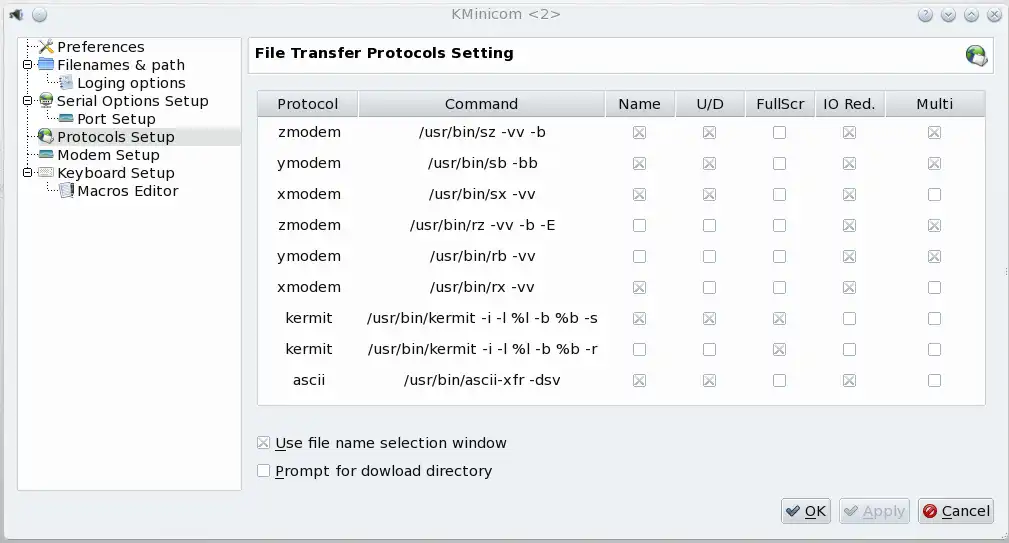Select the Protocols Setup tree entry

[116, 137]
